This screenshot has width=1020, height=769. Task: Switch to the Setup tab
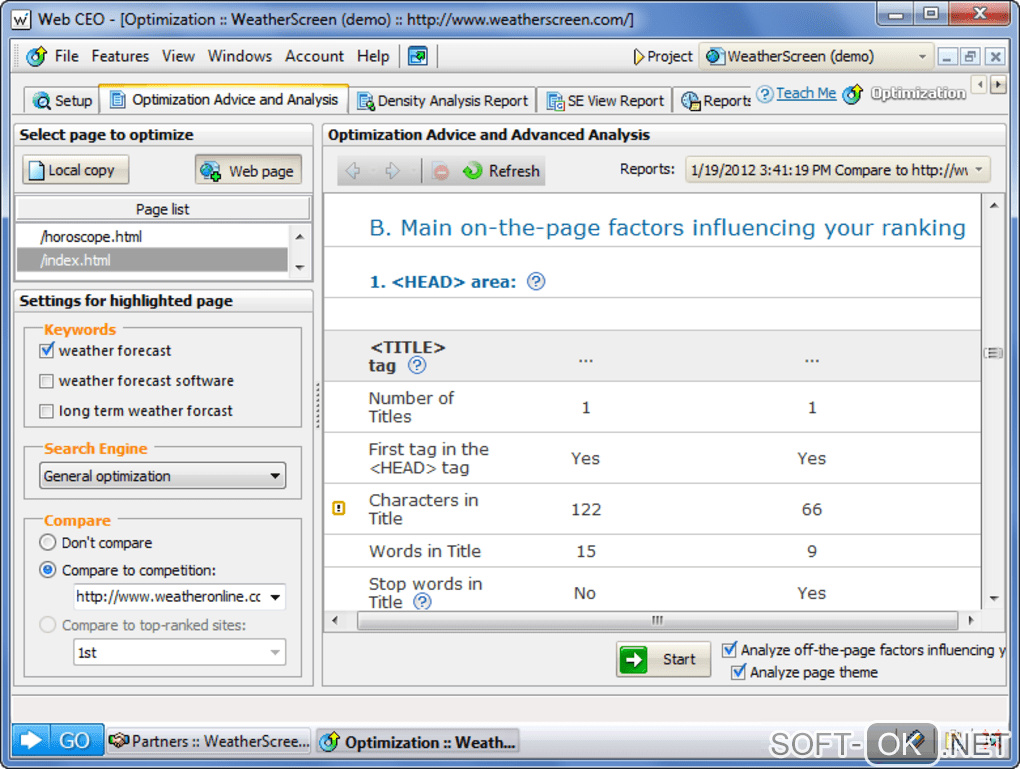[x=62, y=101]
